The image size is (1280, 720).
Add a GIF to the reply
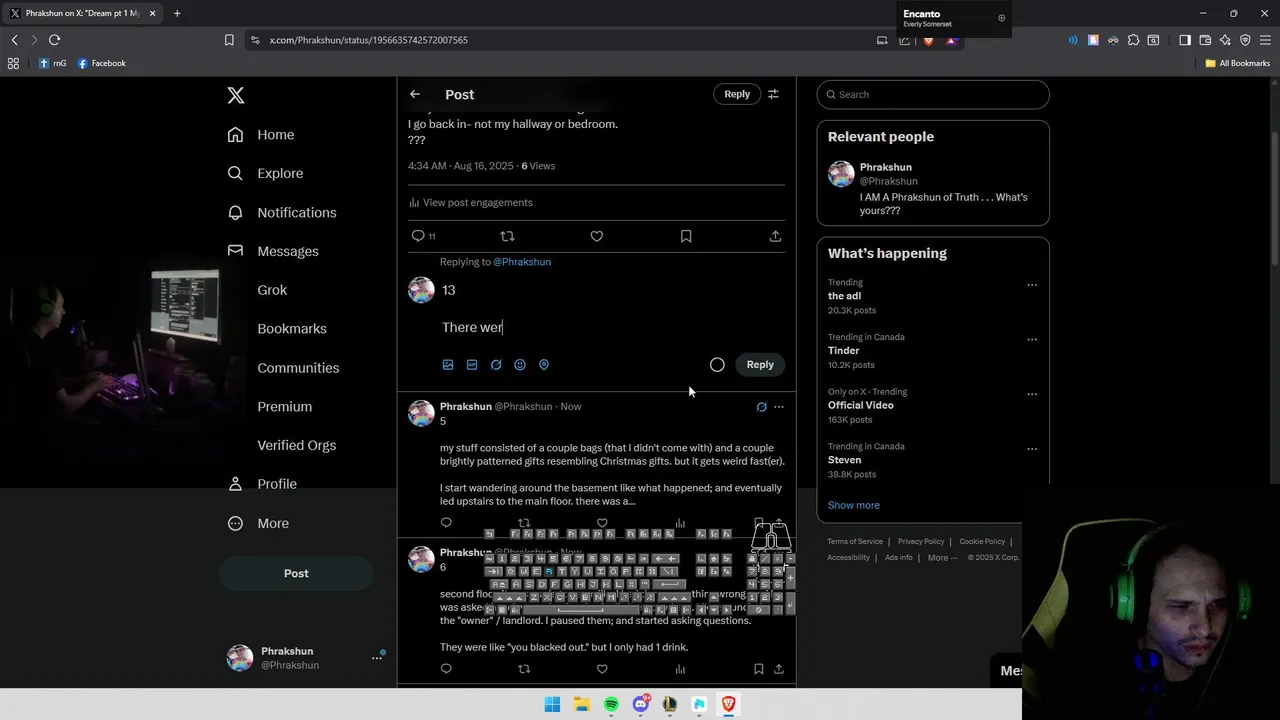[472, 365]
